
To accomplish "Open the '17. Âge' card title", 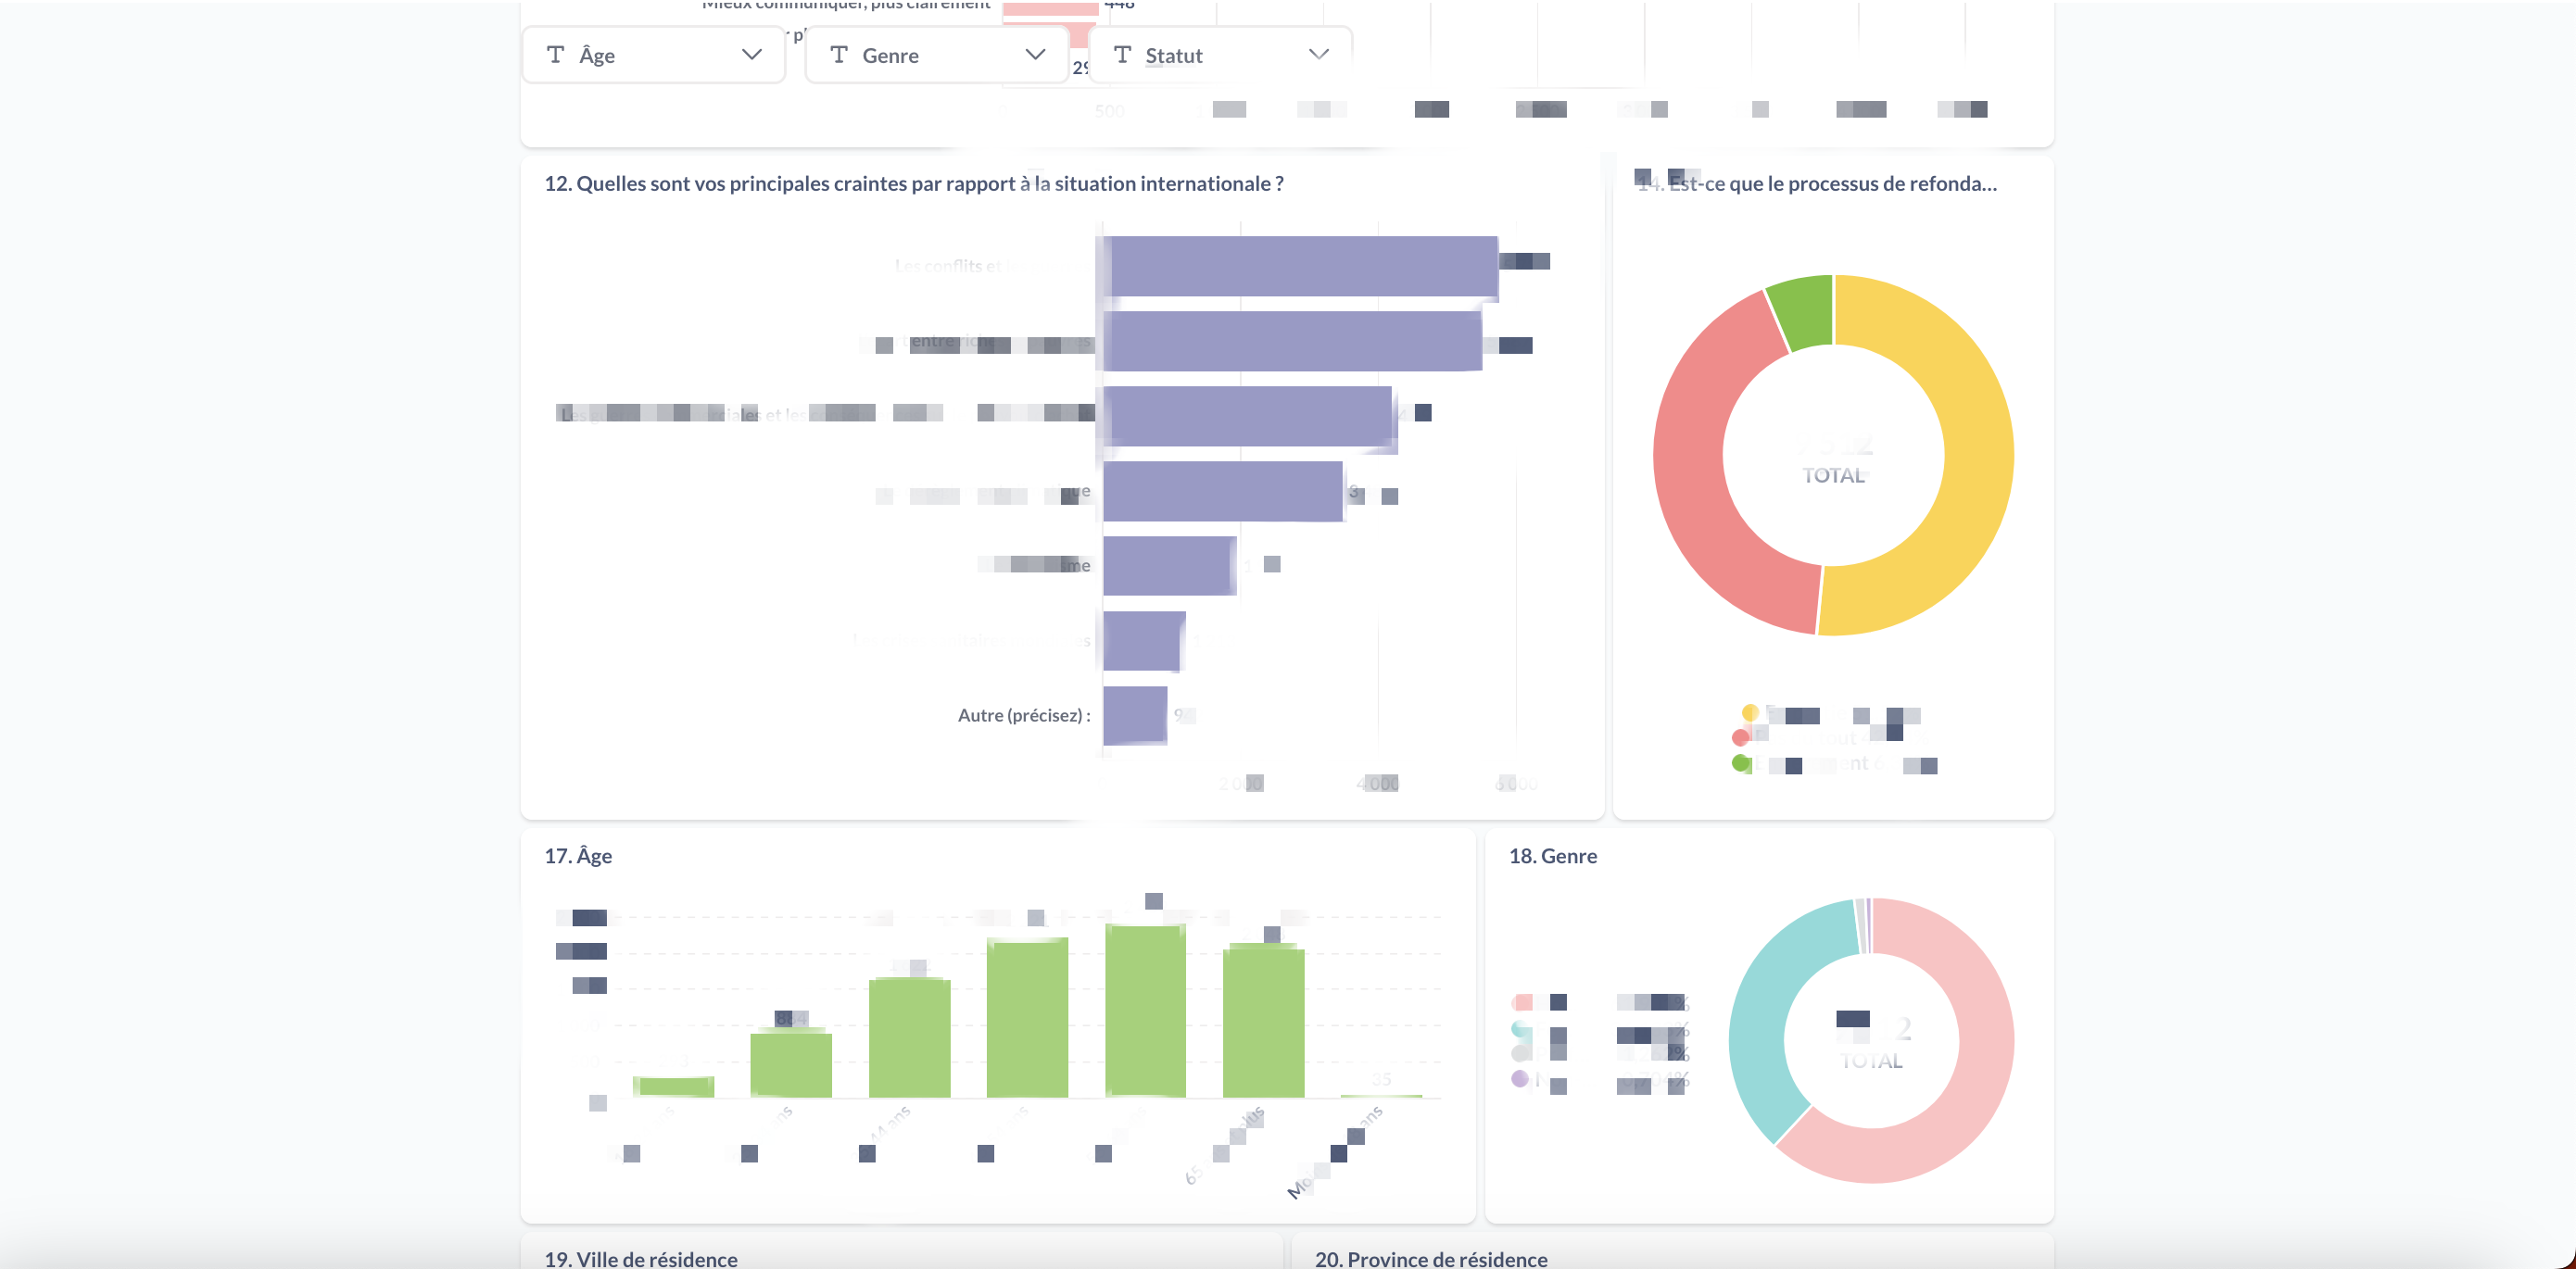I will click(x=578, y=856).
